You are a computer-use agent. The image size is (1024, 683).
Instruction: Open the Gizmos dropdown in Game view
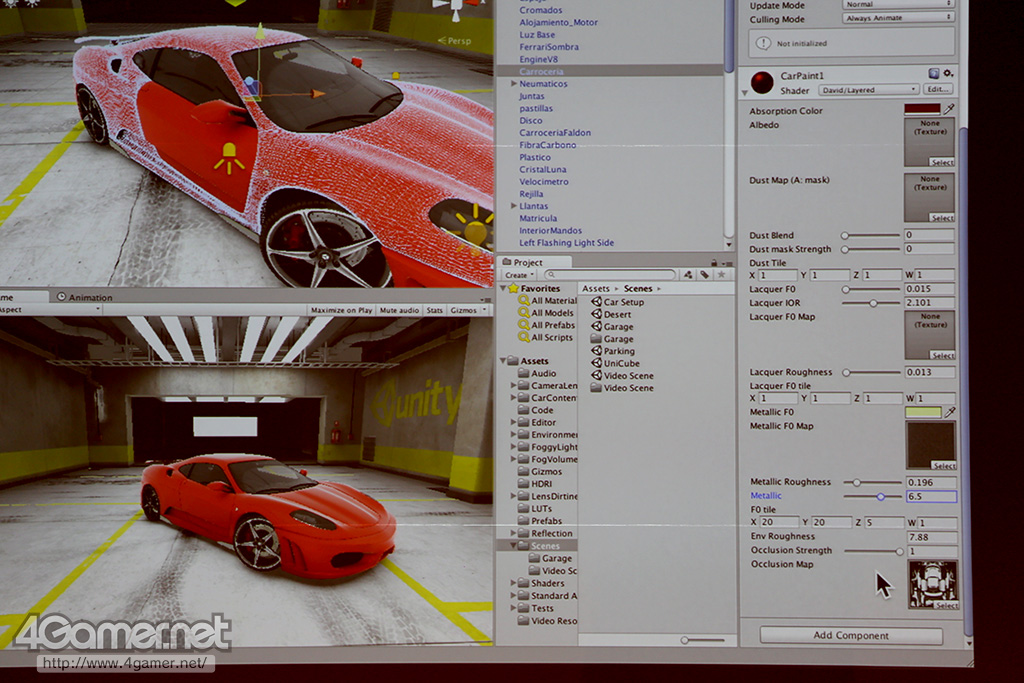pyautogui.click(x=468, y=310)
